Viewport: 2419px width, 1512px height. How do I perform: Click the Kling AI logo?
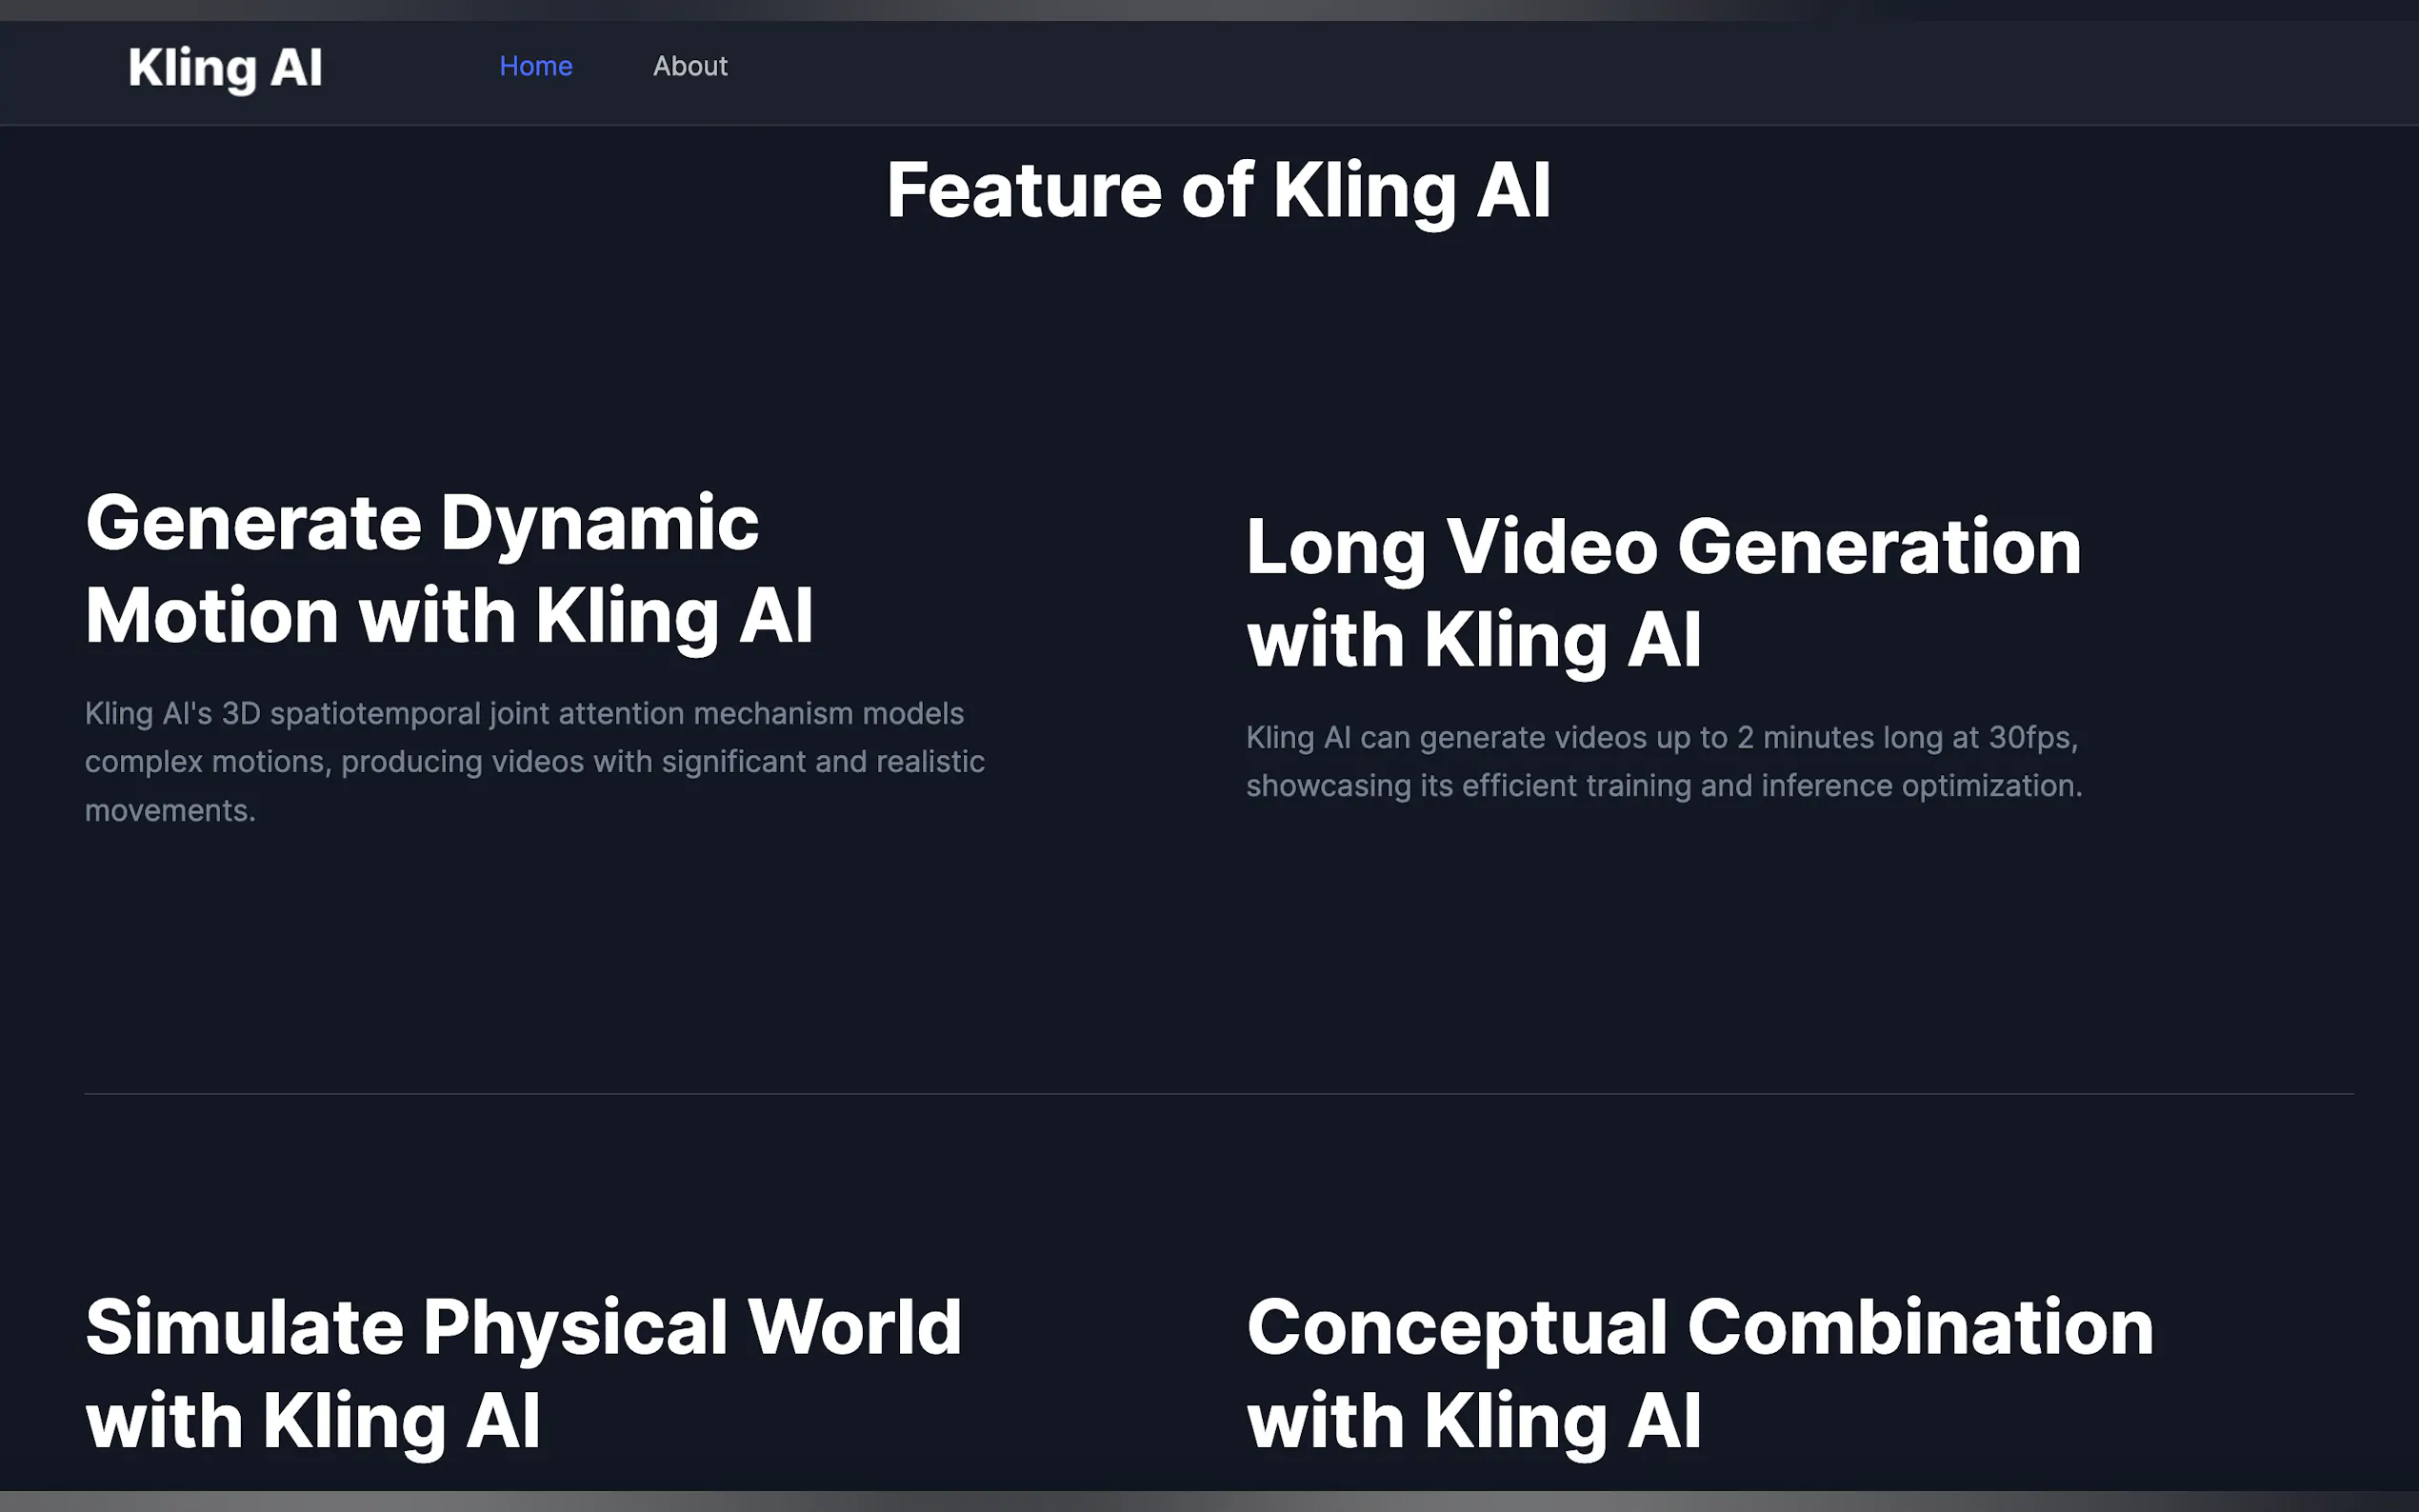(225, 68)
